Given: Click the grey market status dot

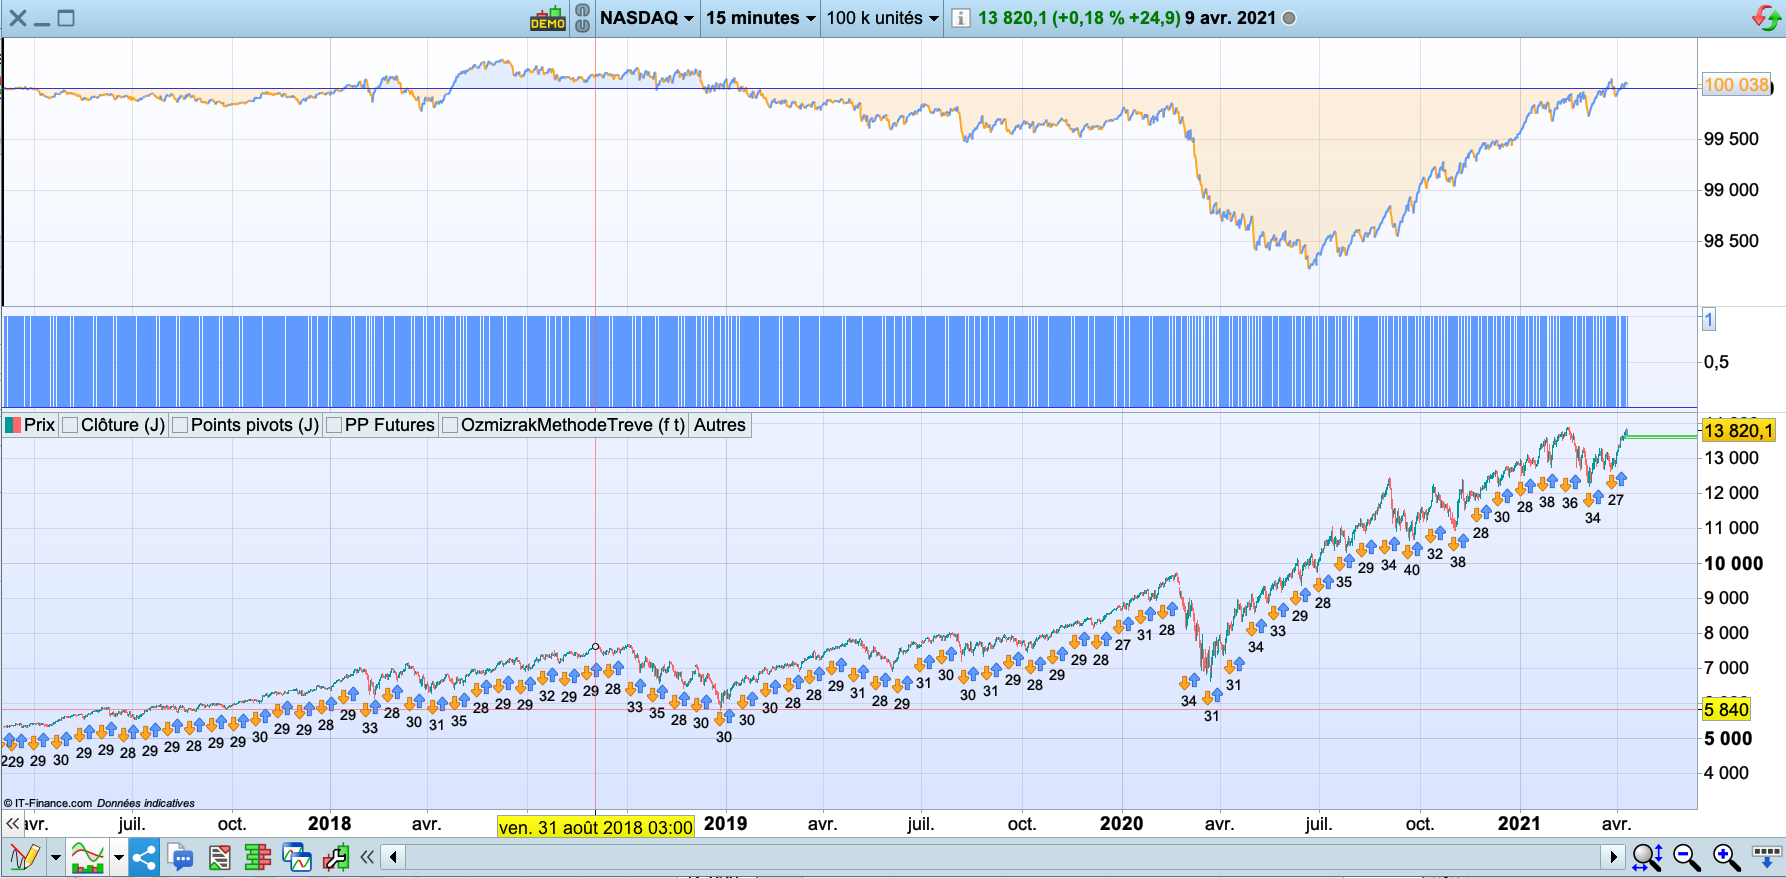Looking at the screenshot, I should point(1289,18).
